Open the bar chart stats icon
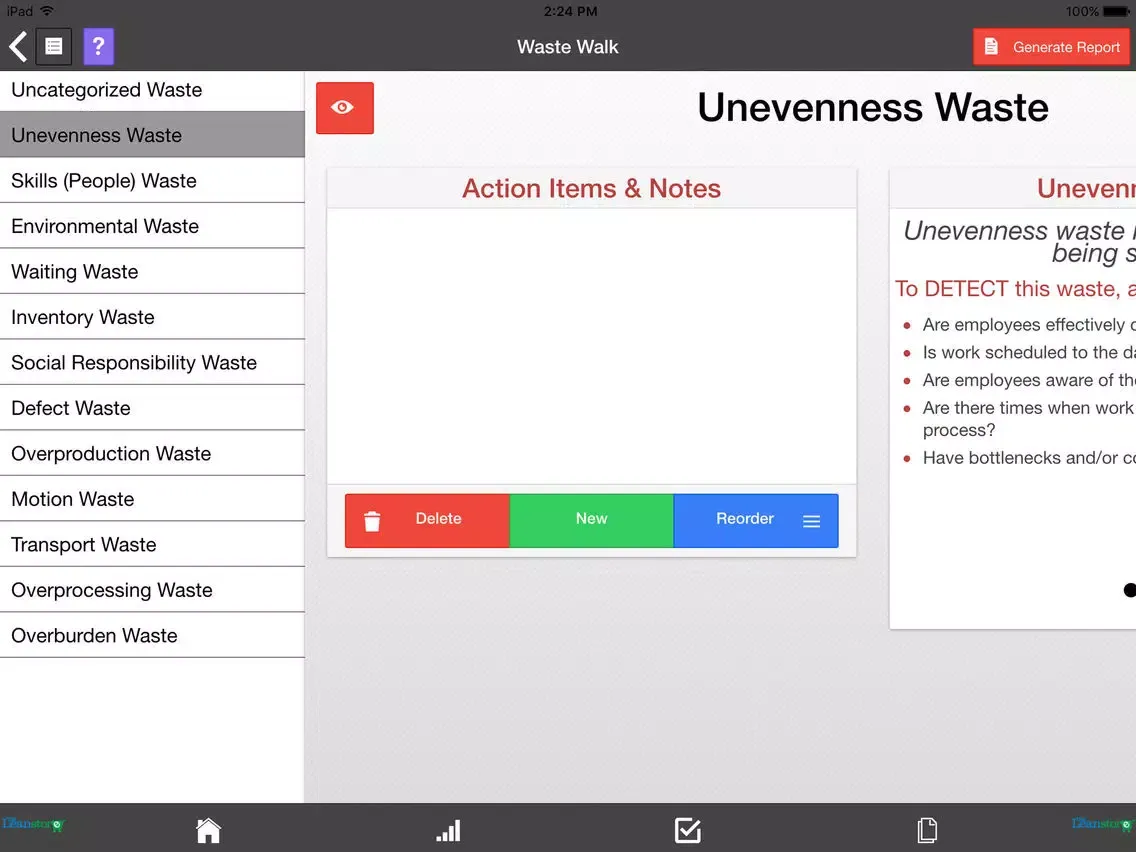This screenshot has height=852, width=1136. (448, 830)
